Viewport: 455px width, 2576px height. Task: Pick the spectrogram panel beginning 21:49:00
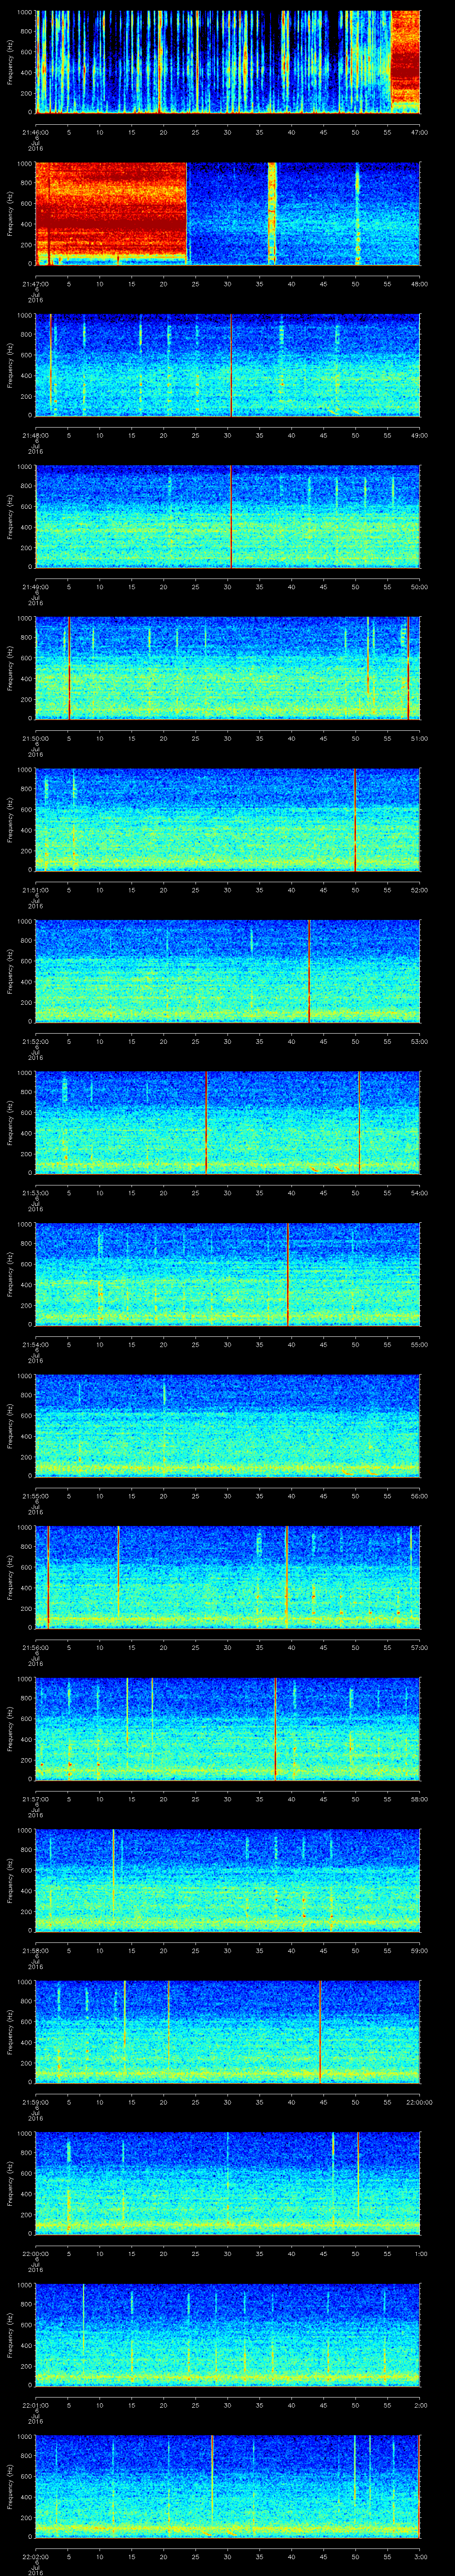pyautogui.click(x=228, y=517)
